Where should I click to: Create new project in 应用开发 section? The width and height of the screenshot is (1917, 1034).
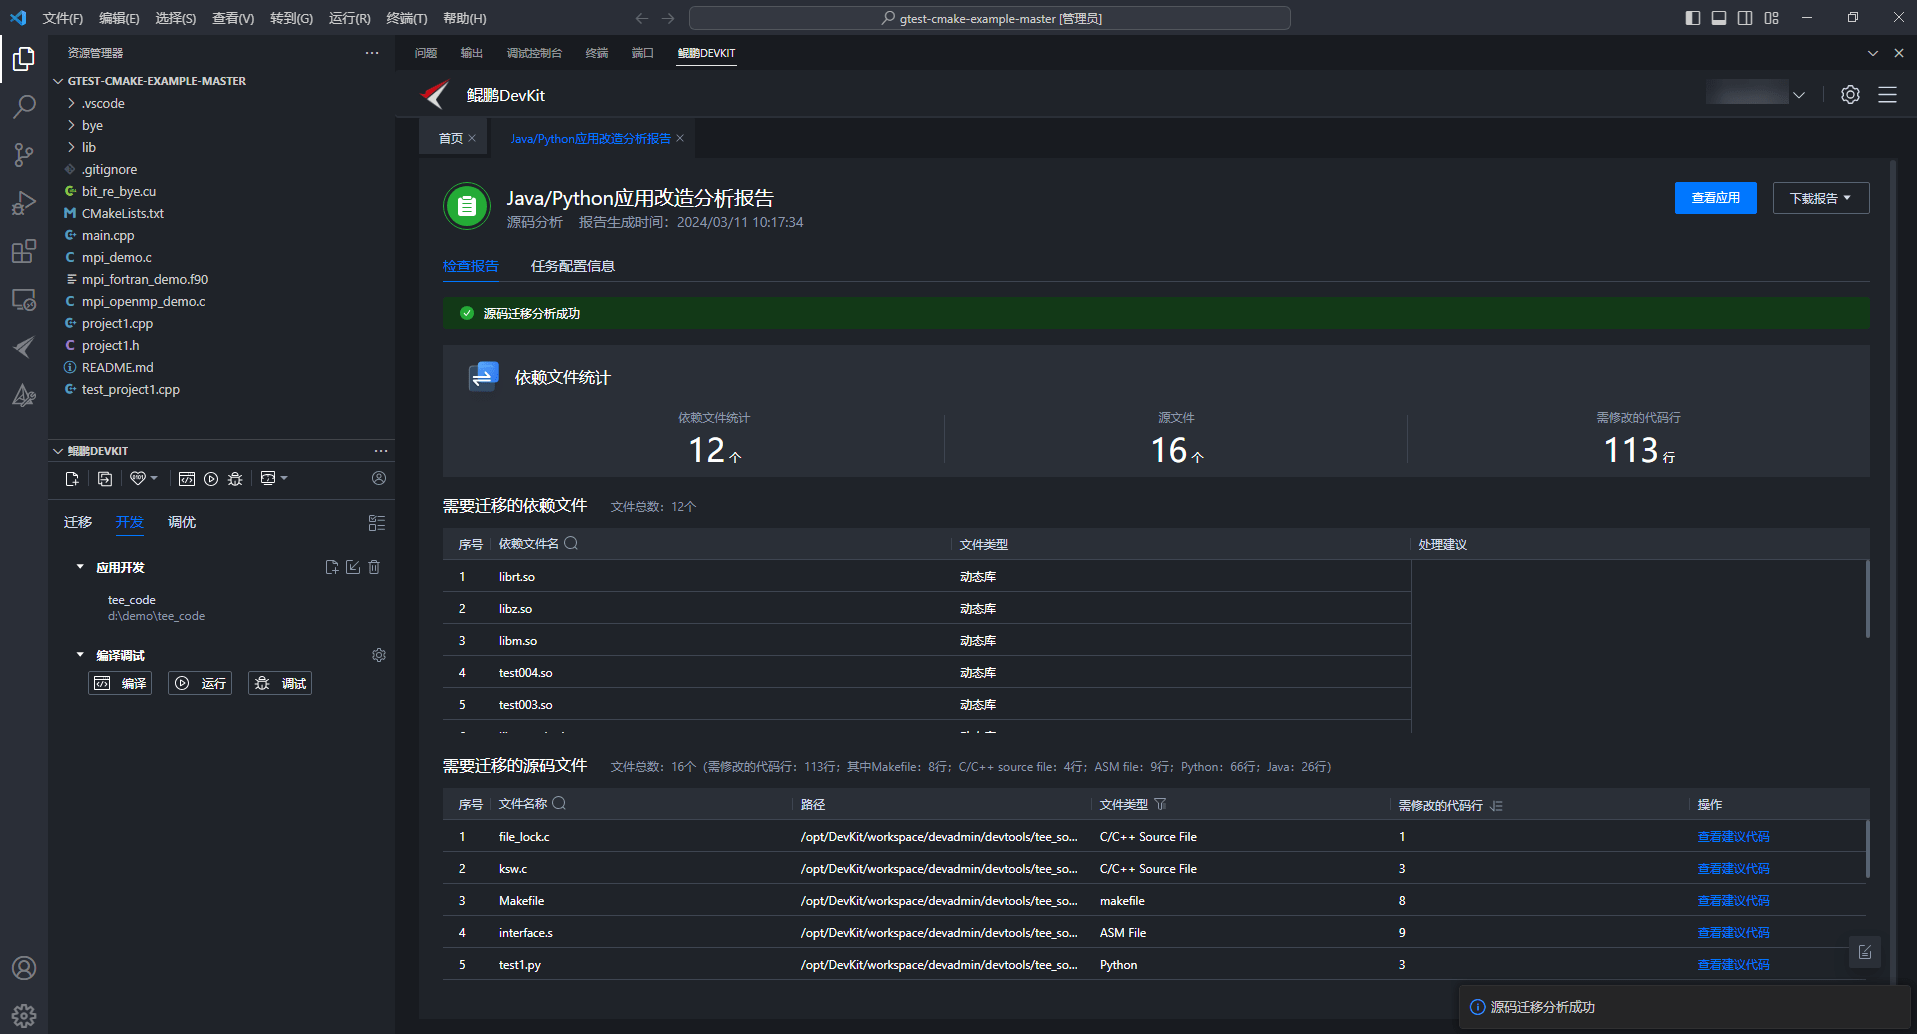point(332,567)
